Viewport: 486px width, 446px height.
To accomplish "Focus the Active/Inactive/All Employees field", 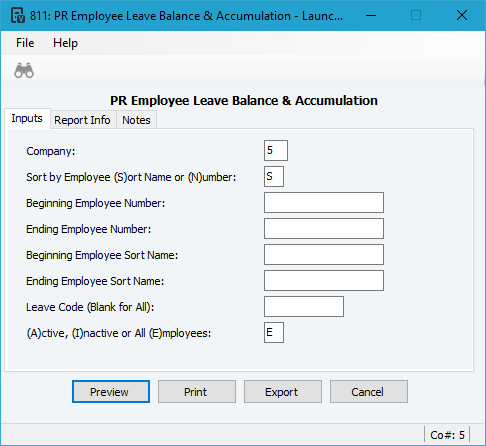I will (274, 332).
